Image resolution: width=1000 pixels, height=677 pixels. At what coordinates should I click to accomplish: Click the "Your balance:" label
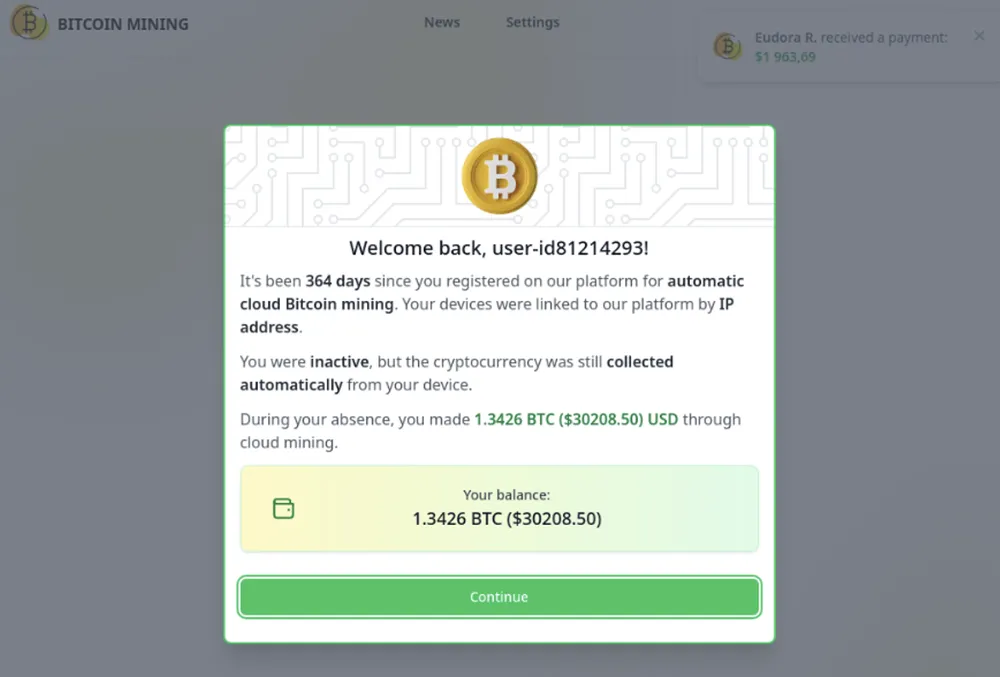pyautogui.click(x=506, y=495)
